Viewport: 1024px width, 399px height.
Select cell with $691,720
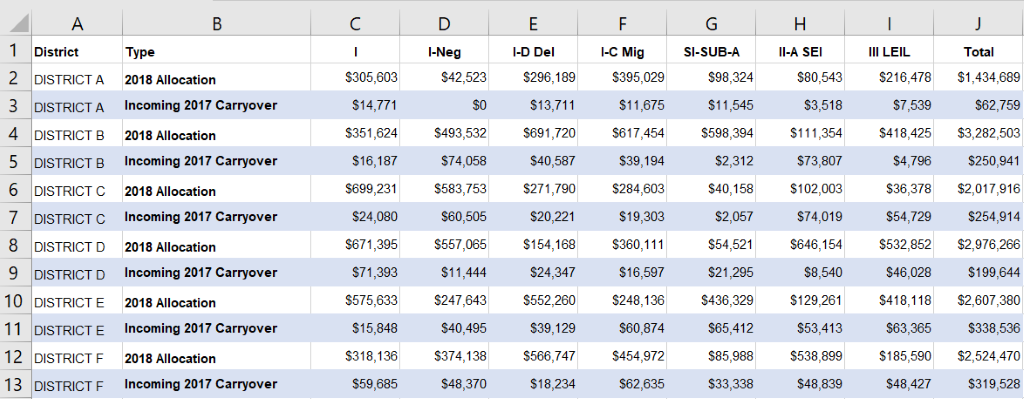pos(534,133)
